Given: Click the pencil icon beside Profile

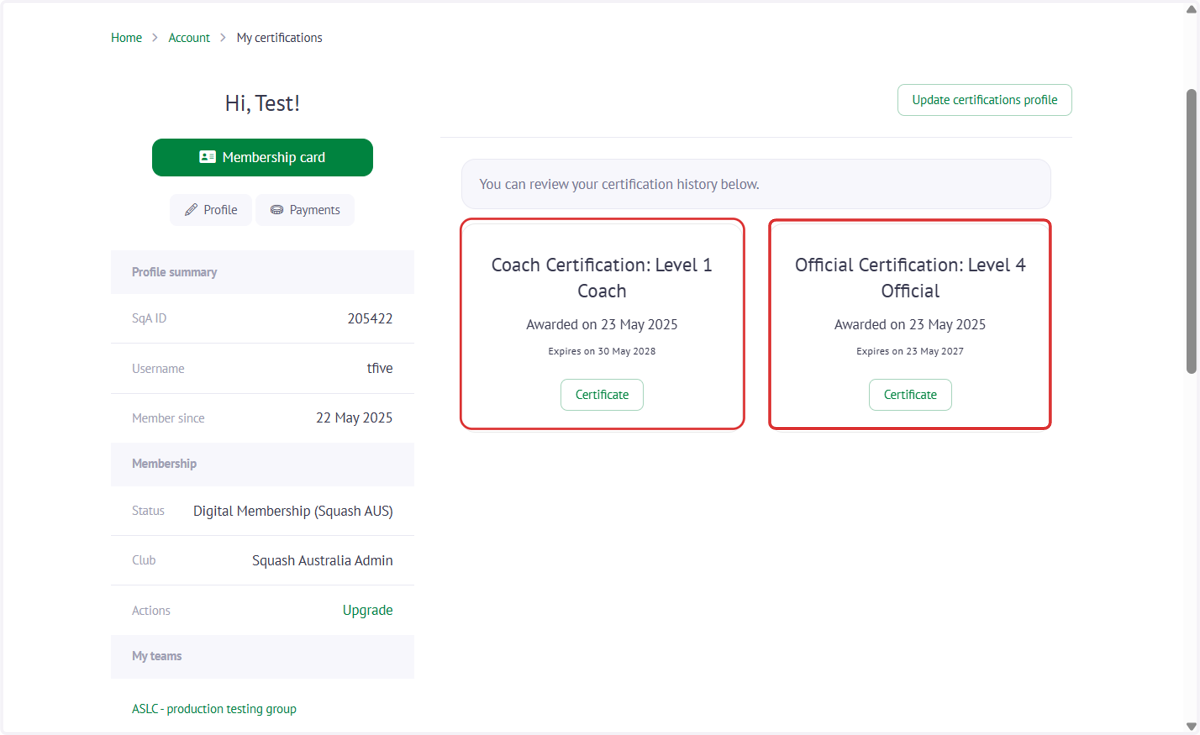Looking at the screenshot, I should click(192, 210).
